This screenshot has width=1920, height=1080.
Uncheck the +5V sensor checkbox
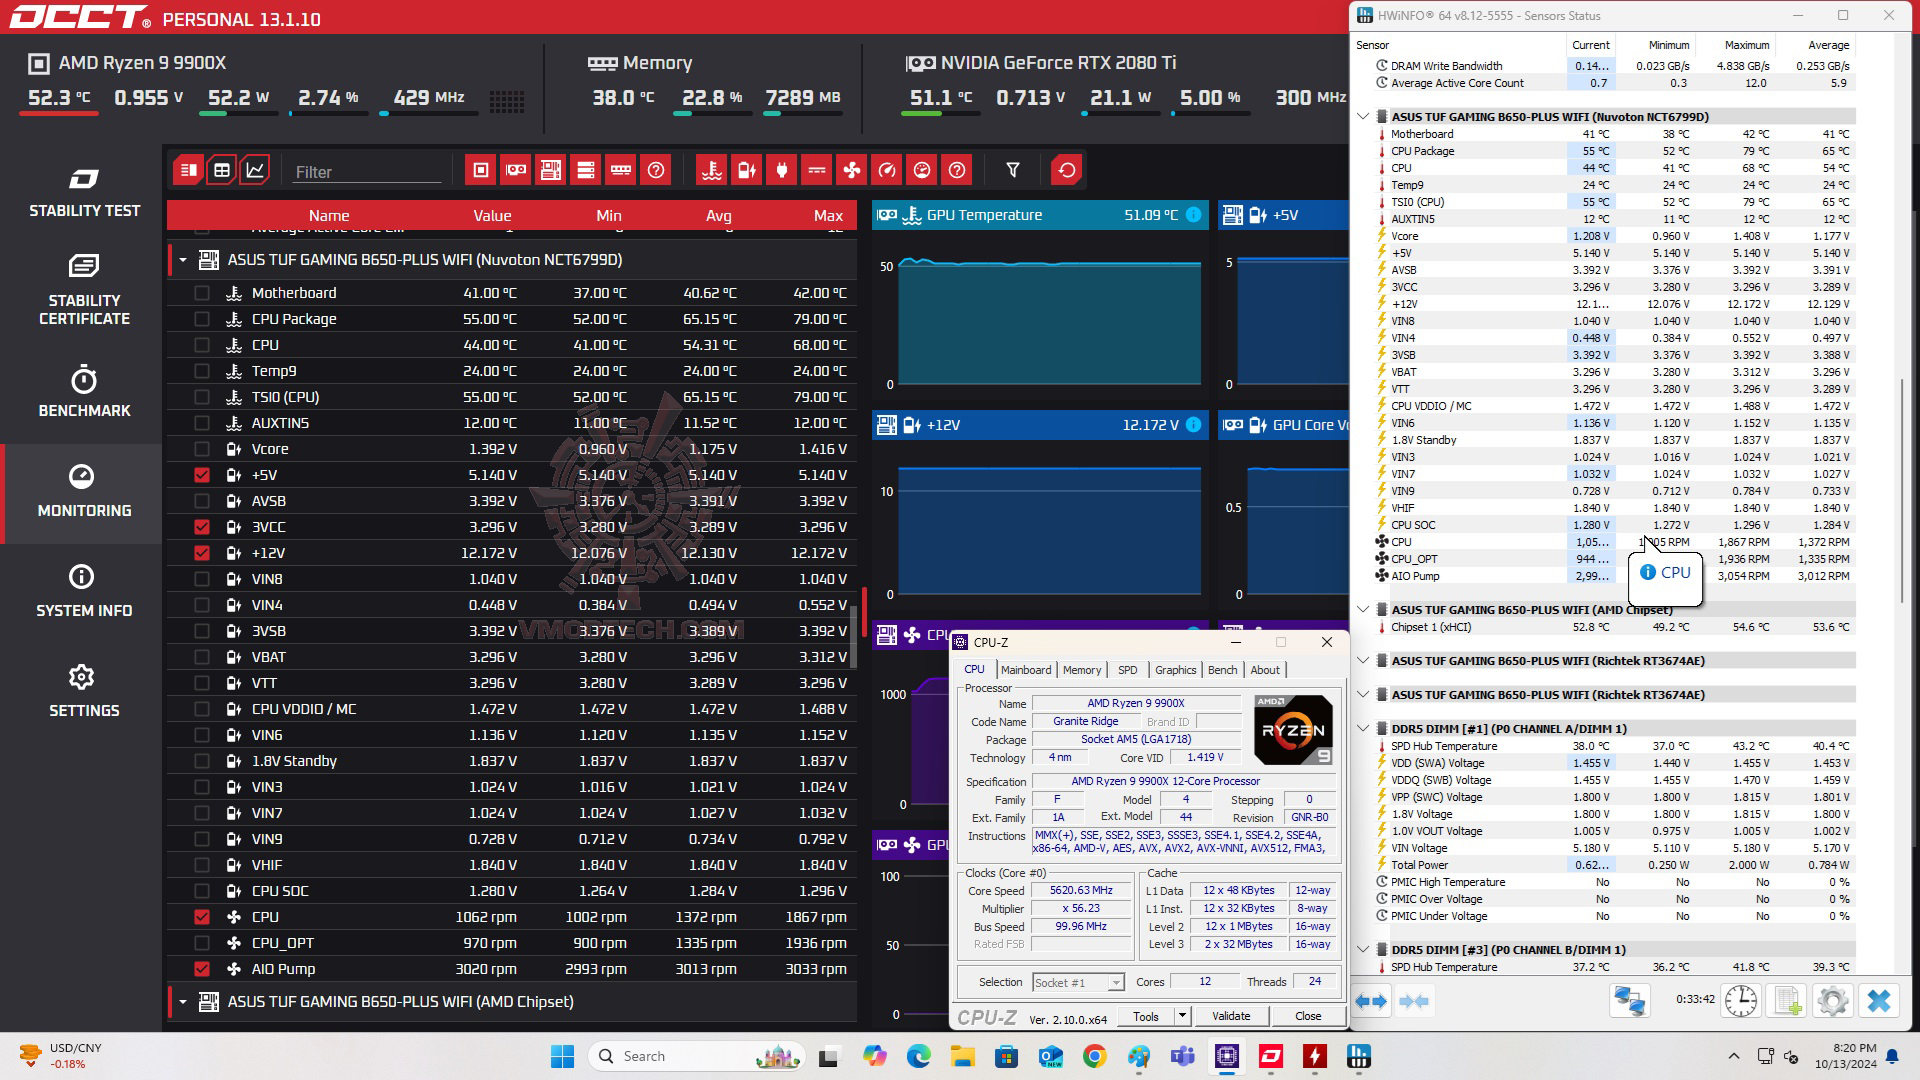(x=202, y=475)
